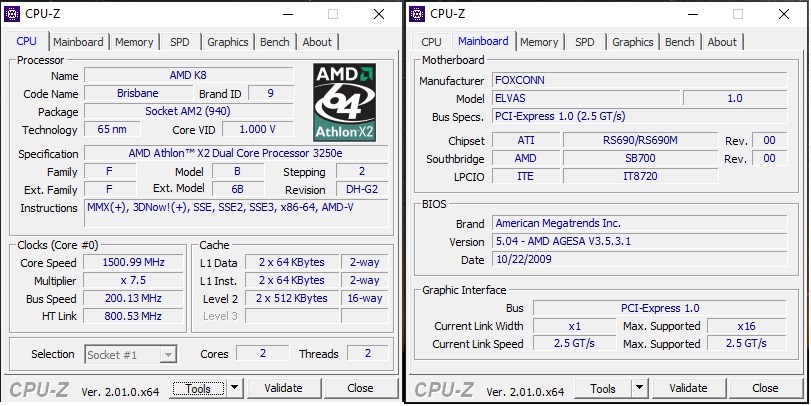811x406 pixels.
Task: Click Close button in right Mainboard window
Action: click(x=765, y=388)
